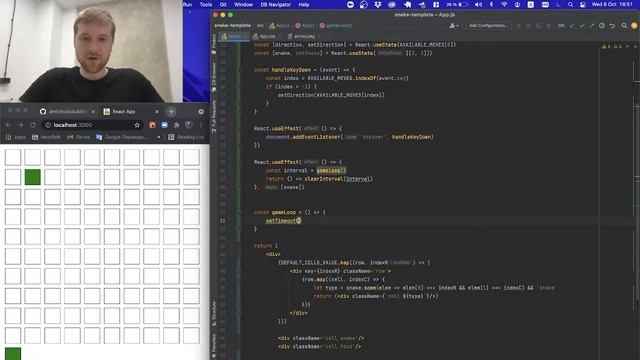The height and width of the screenshot is (360, 640).
Task: Click snake-template breadcrumb
Action: click(232, 25)
